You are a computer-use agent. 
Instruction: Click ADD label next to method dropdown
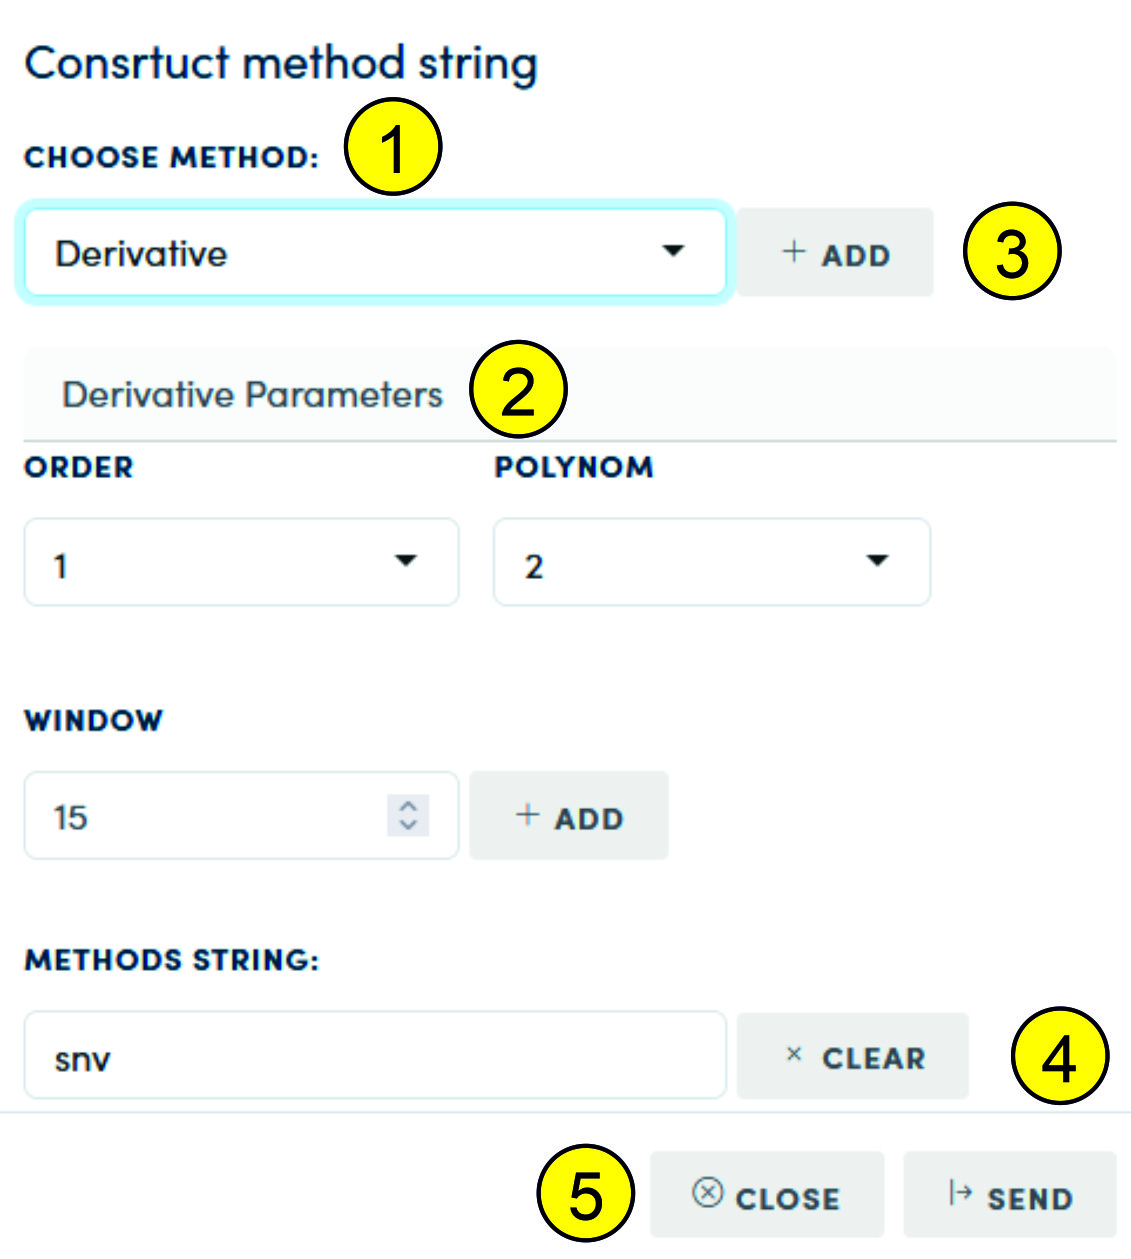pos(856,256)
